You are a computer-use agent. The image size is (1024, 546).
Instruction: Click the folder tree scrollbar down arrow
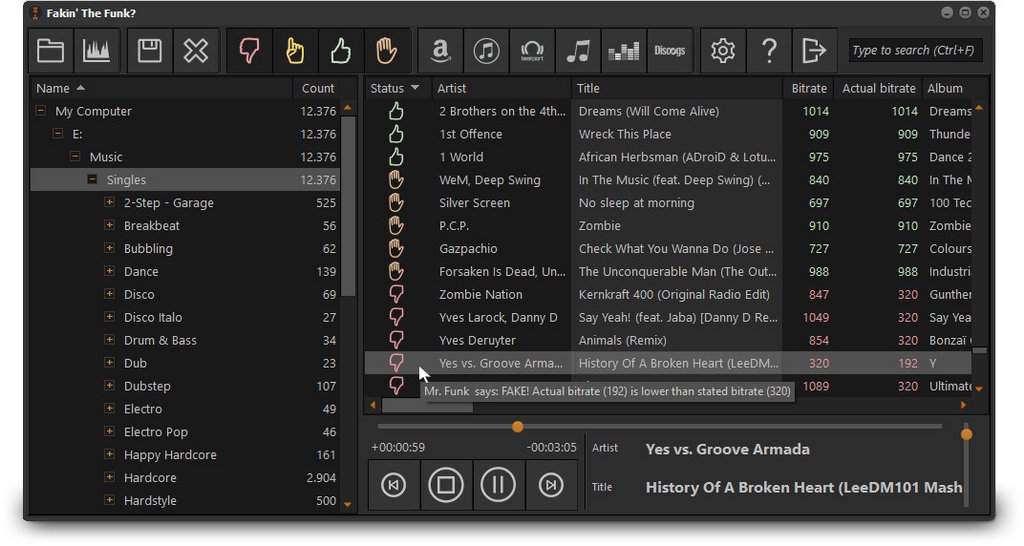[347, 504]
